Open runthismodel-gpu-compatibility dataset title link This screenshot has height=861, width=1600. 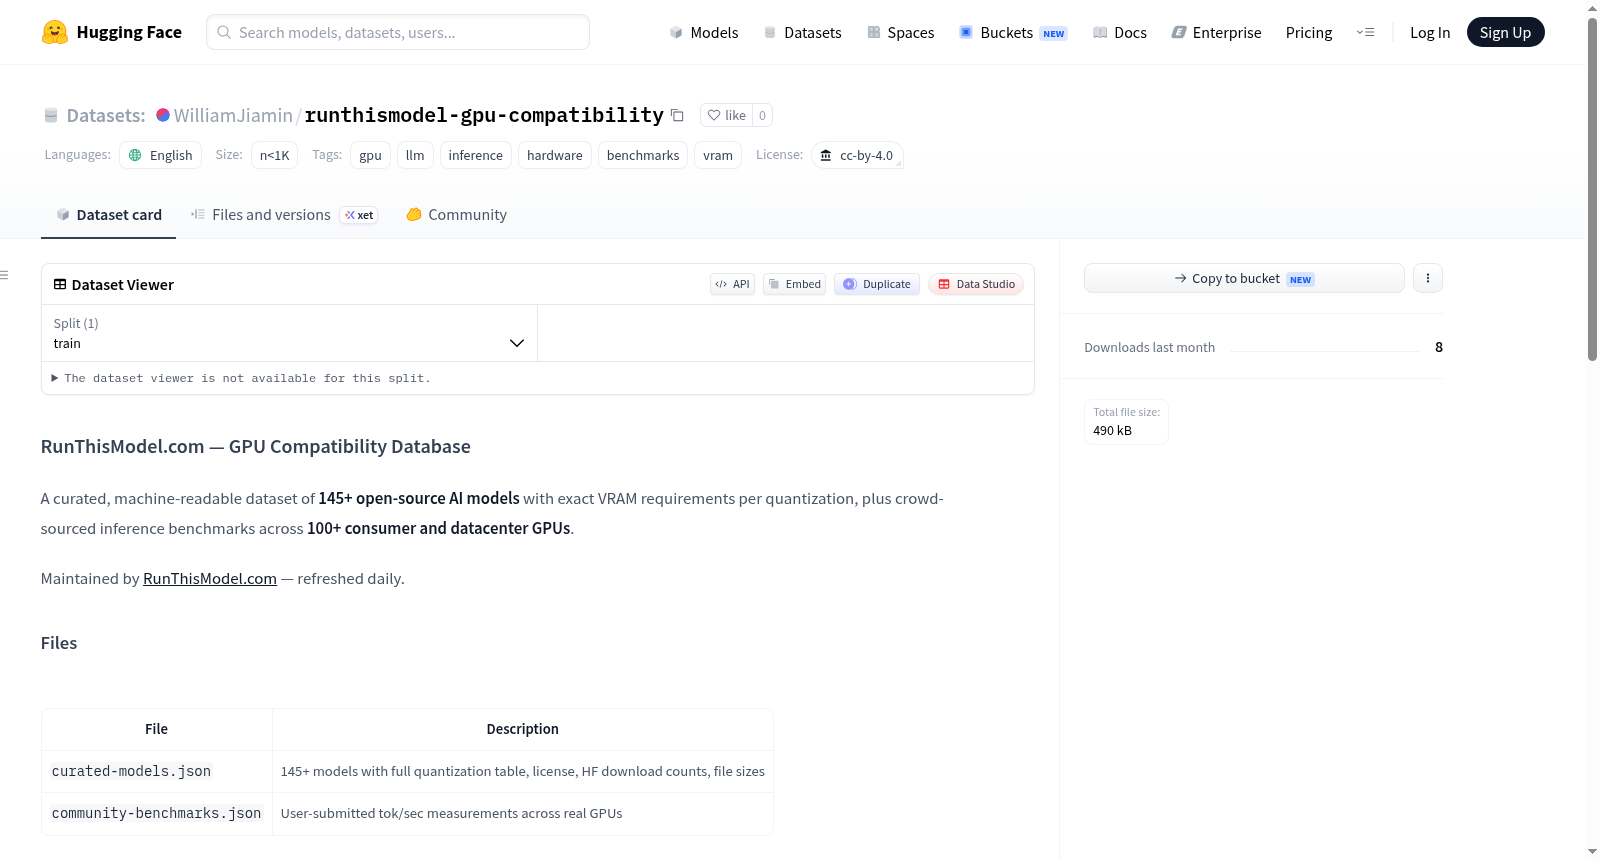(x=484, y=115)
